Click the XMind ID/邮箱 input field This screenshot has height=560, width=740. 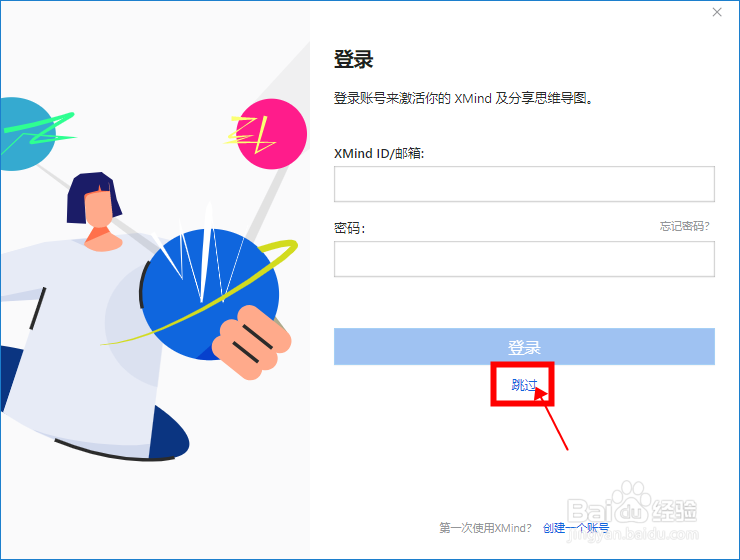pos(524,184)
